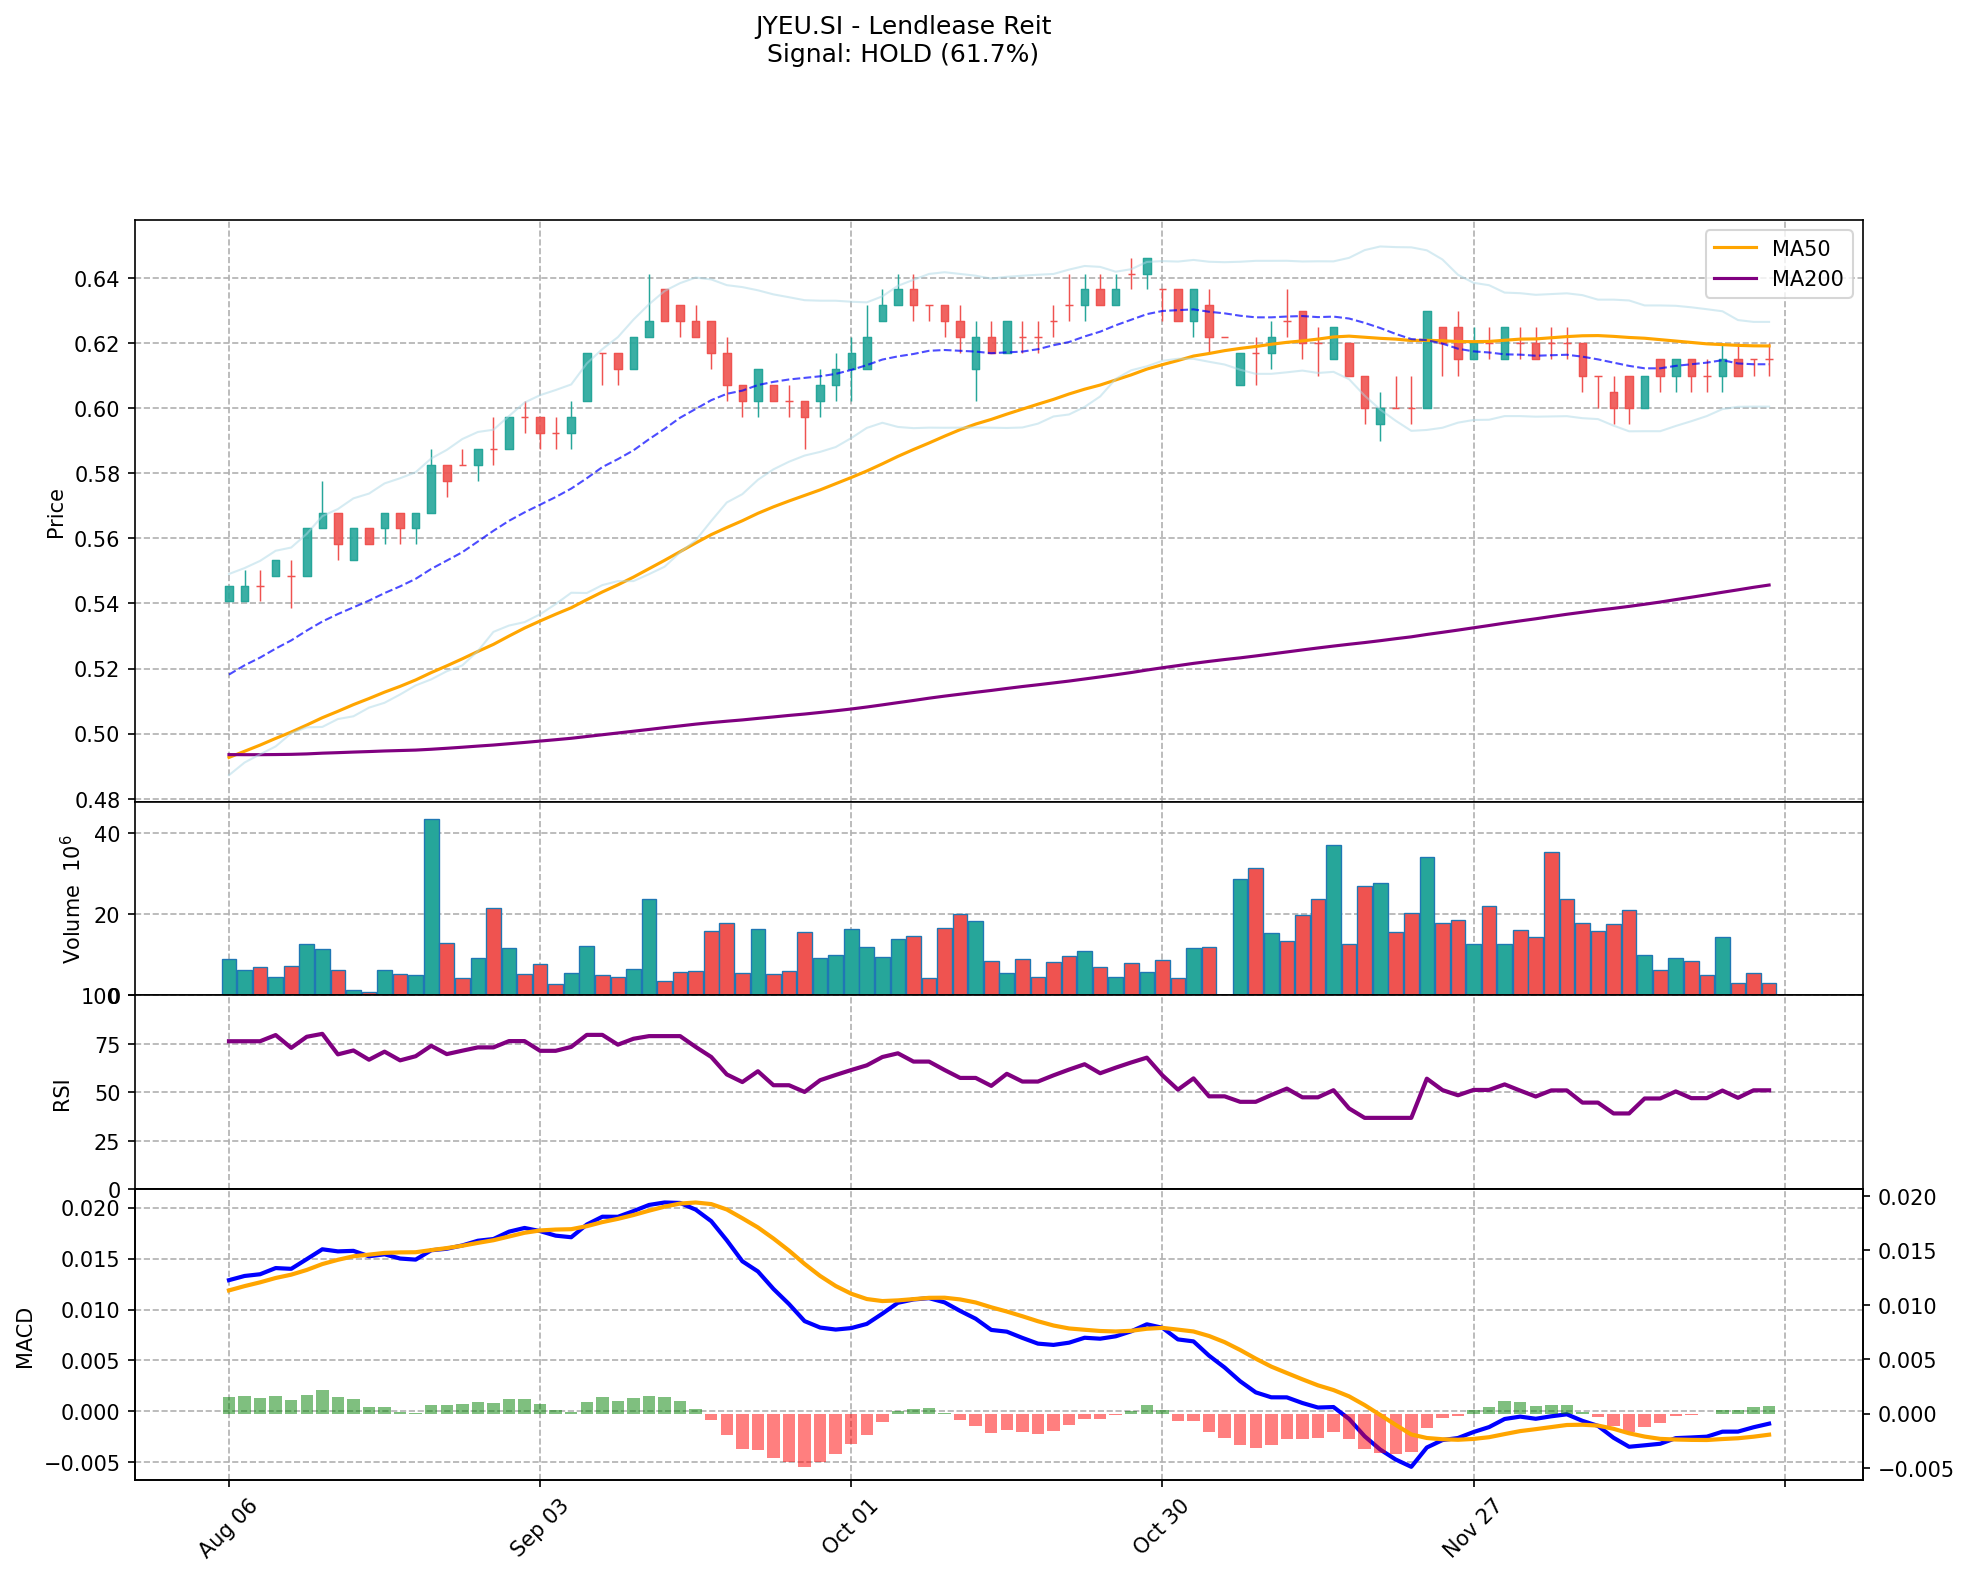Click the Signal: HOLD (61.7%) subtitle

point(902,54)
